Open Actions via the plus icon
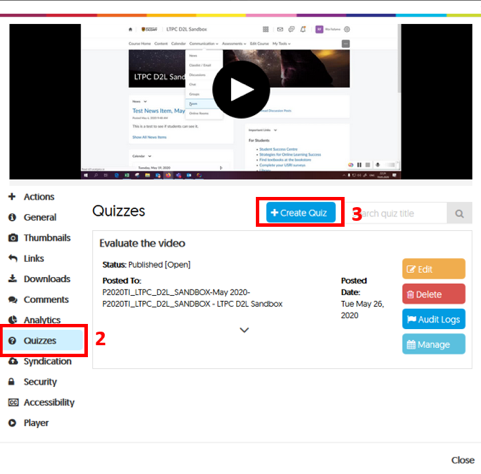 12,197
